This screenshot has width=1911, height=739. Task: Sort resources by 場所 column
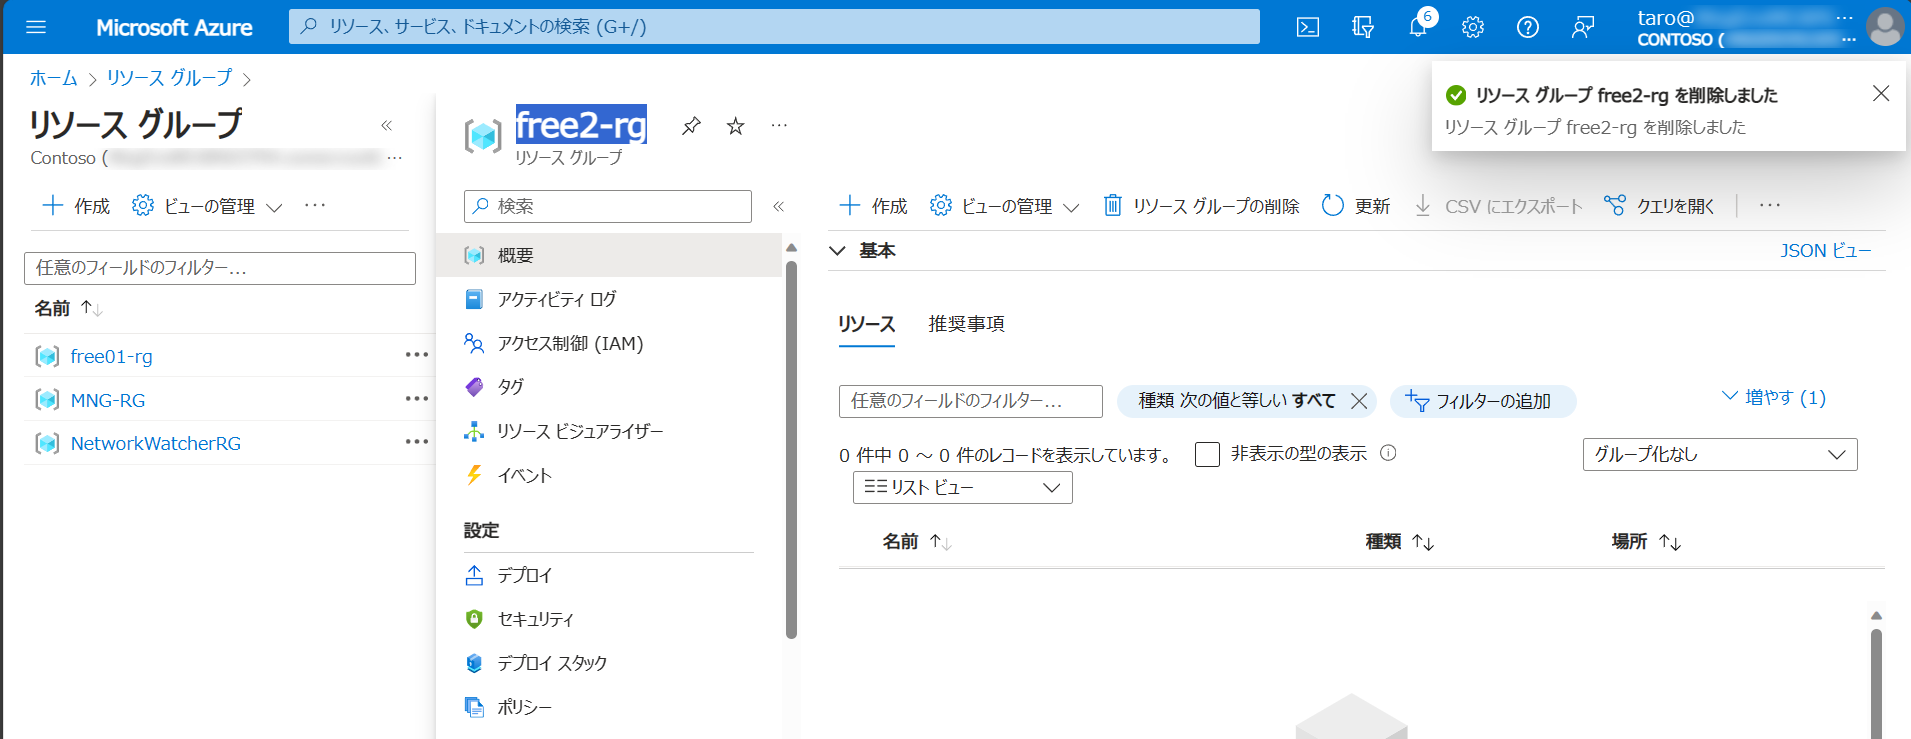(1646, 541)
